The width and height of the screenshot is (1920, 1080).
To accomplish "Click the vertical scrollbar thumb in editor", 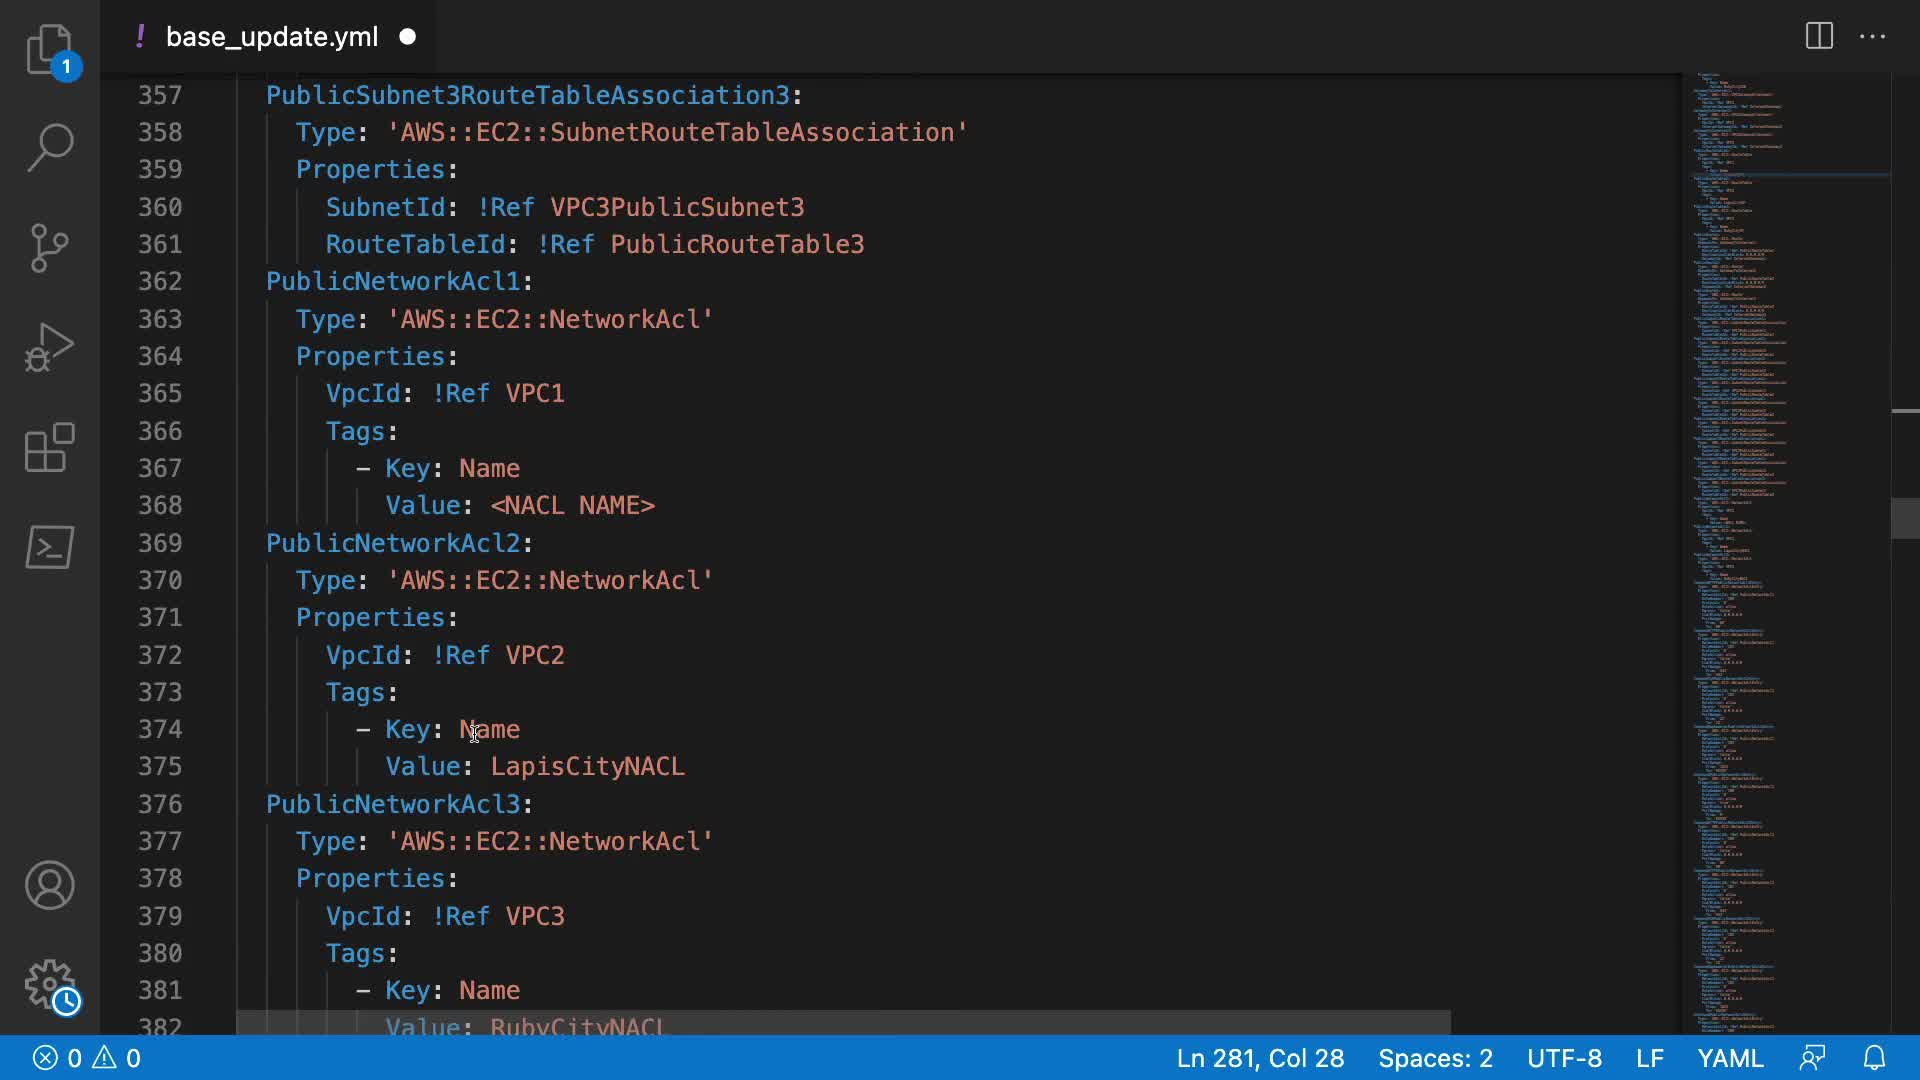I will pyautogui.click(x=1905, y=518).
